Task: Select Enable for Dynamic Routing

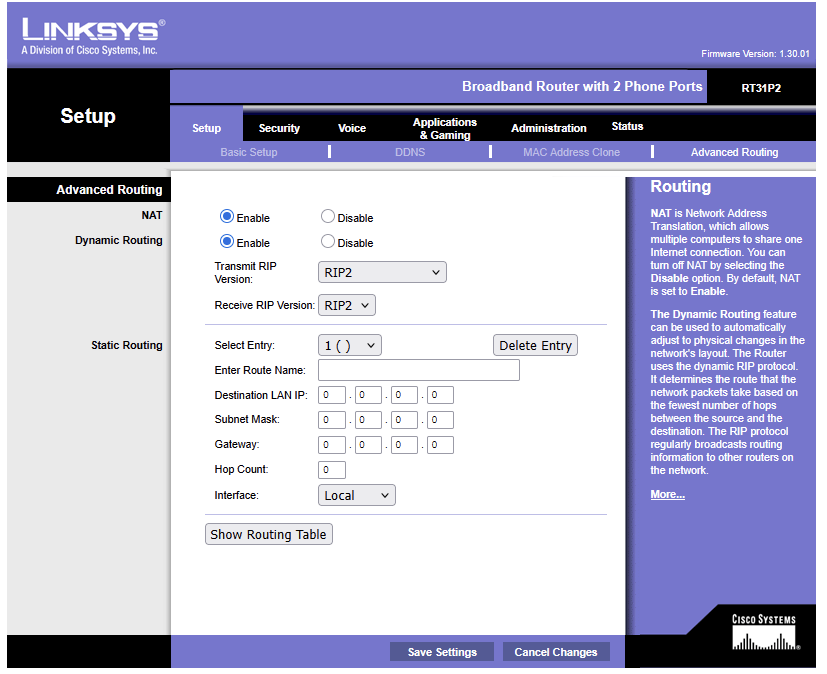Action: [227, 242]
